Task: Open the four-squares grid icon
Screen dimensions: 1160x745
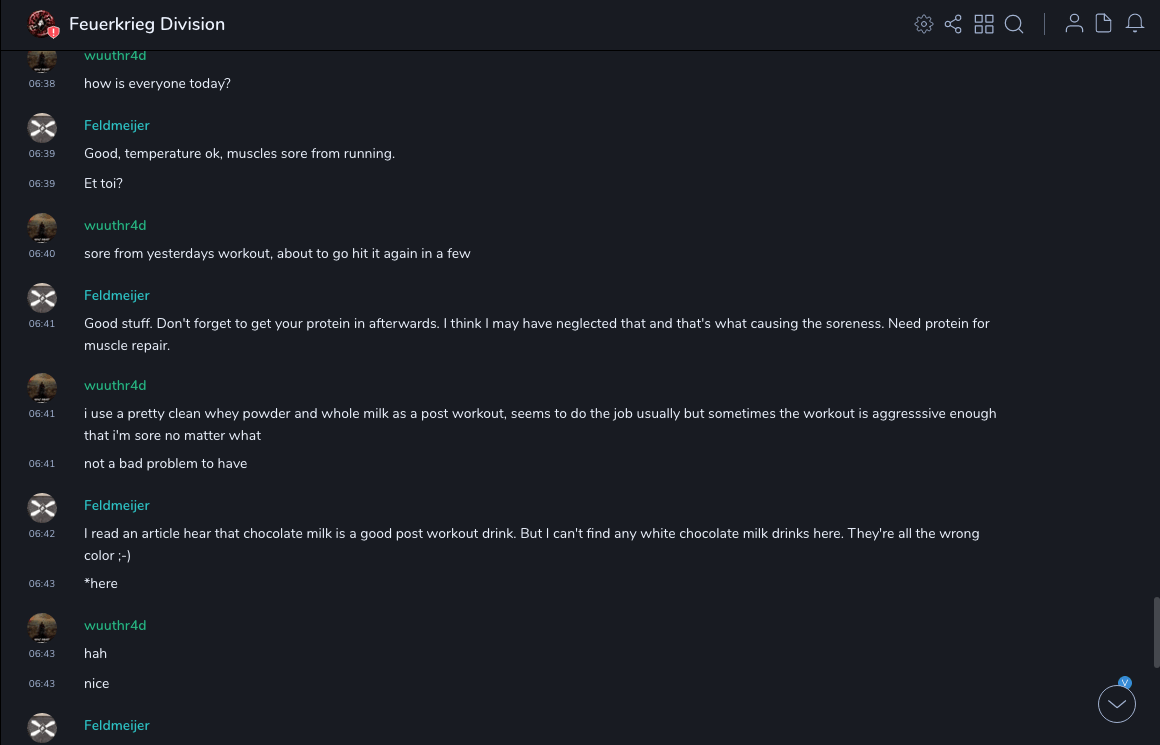Action: point(984,24)
